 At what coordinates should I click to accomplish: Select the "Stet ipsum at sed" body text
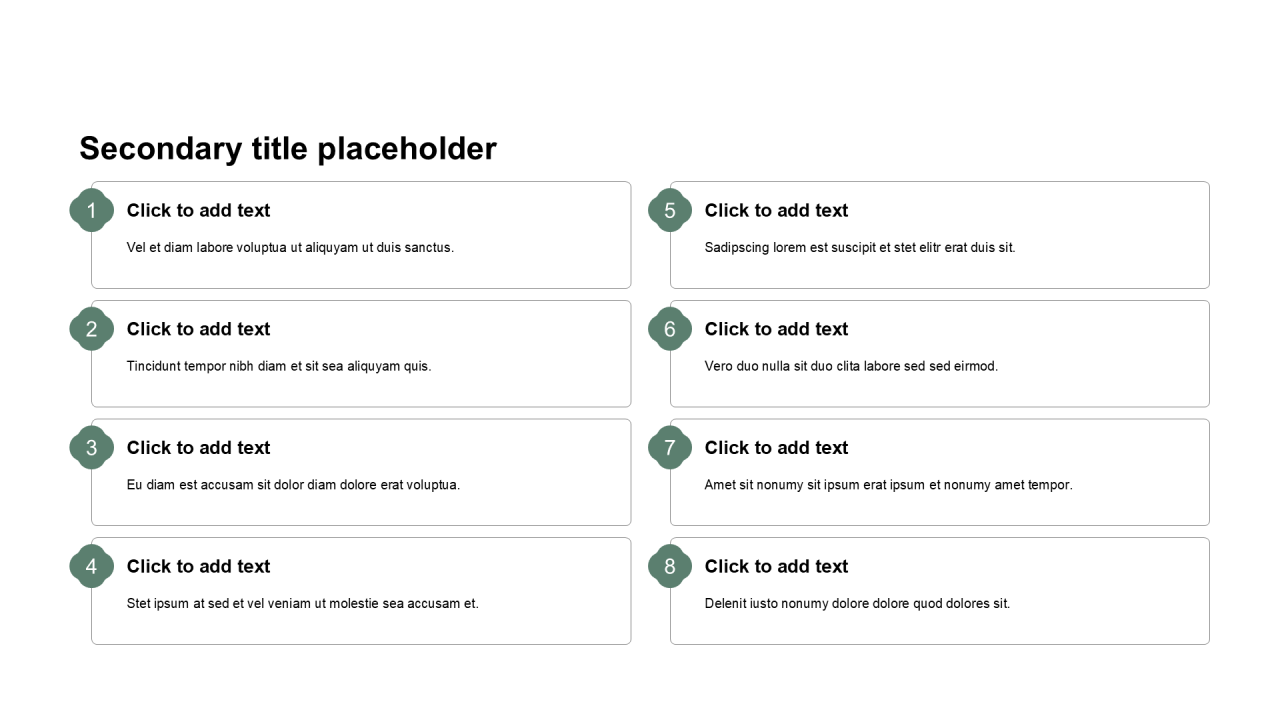tap(302, 603)
